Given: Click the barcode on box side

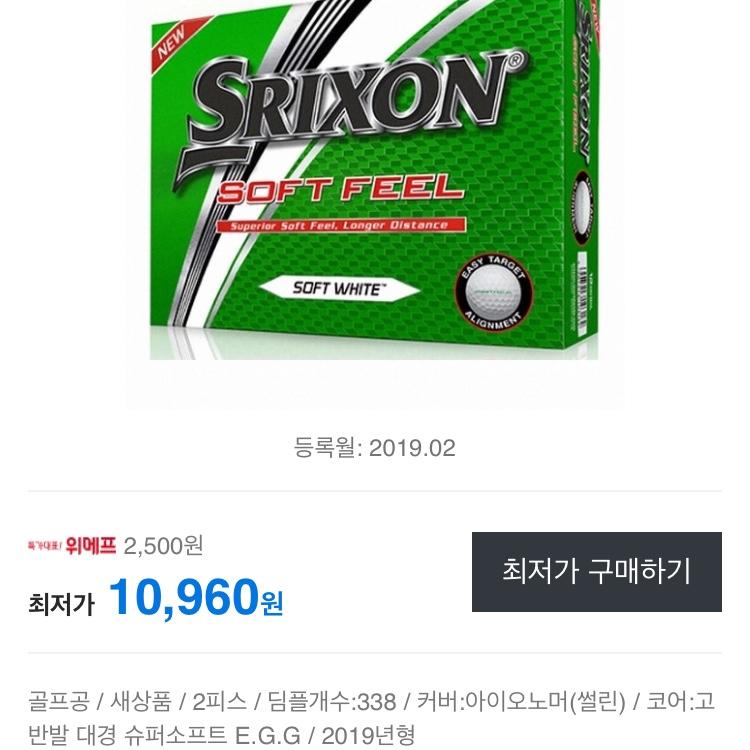Looking at the screenshot, I should pos(582,297).
